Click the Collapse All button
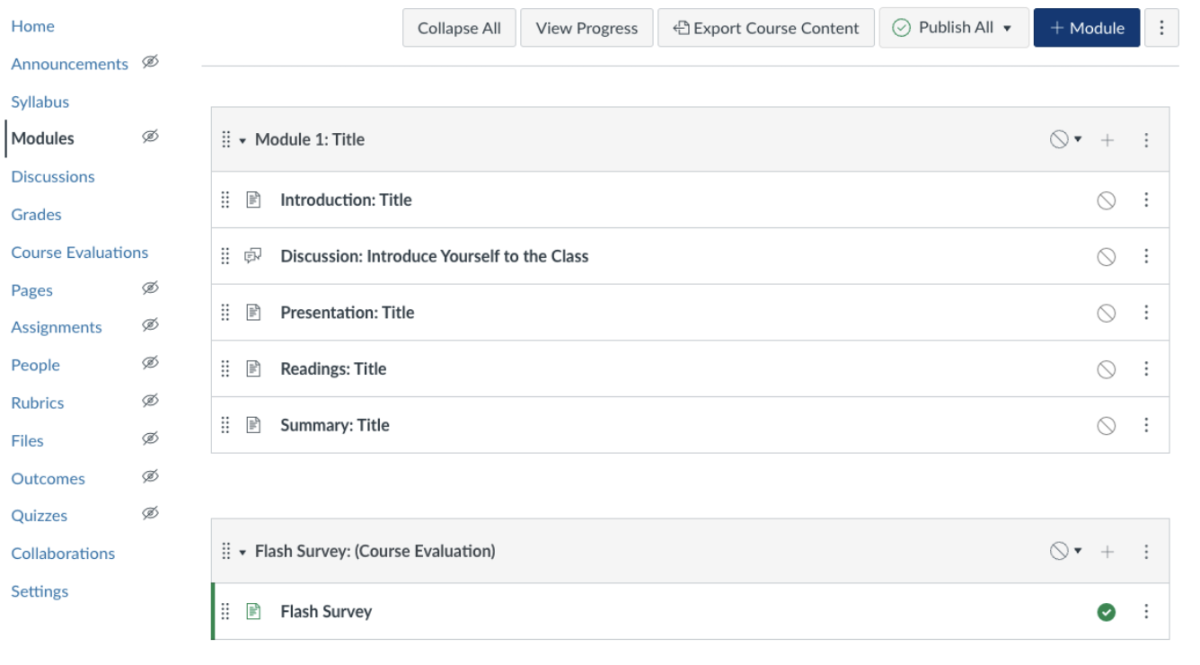Screen dimensions: 1200x665 tap(459, 28)
